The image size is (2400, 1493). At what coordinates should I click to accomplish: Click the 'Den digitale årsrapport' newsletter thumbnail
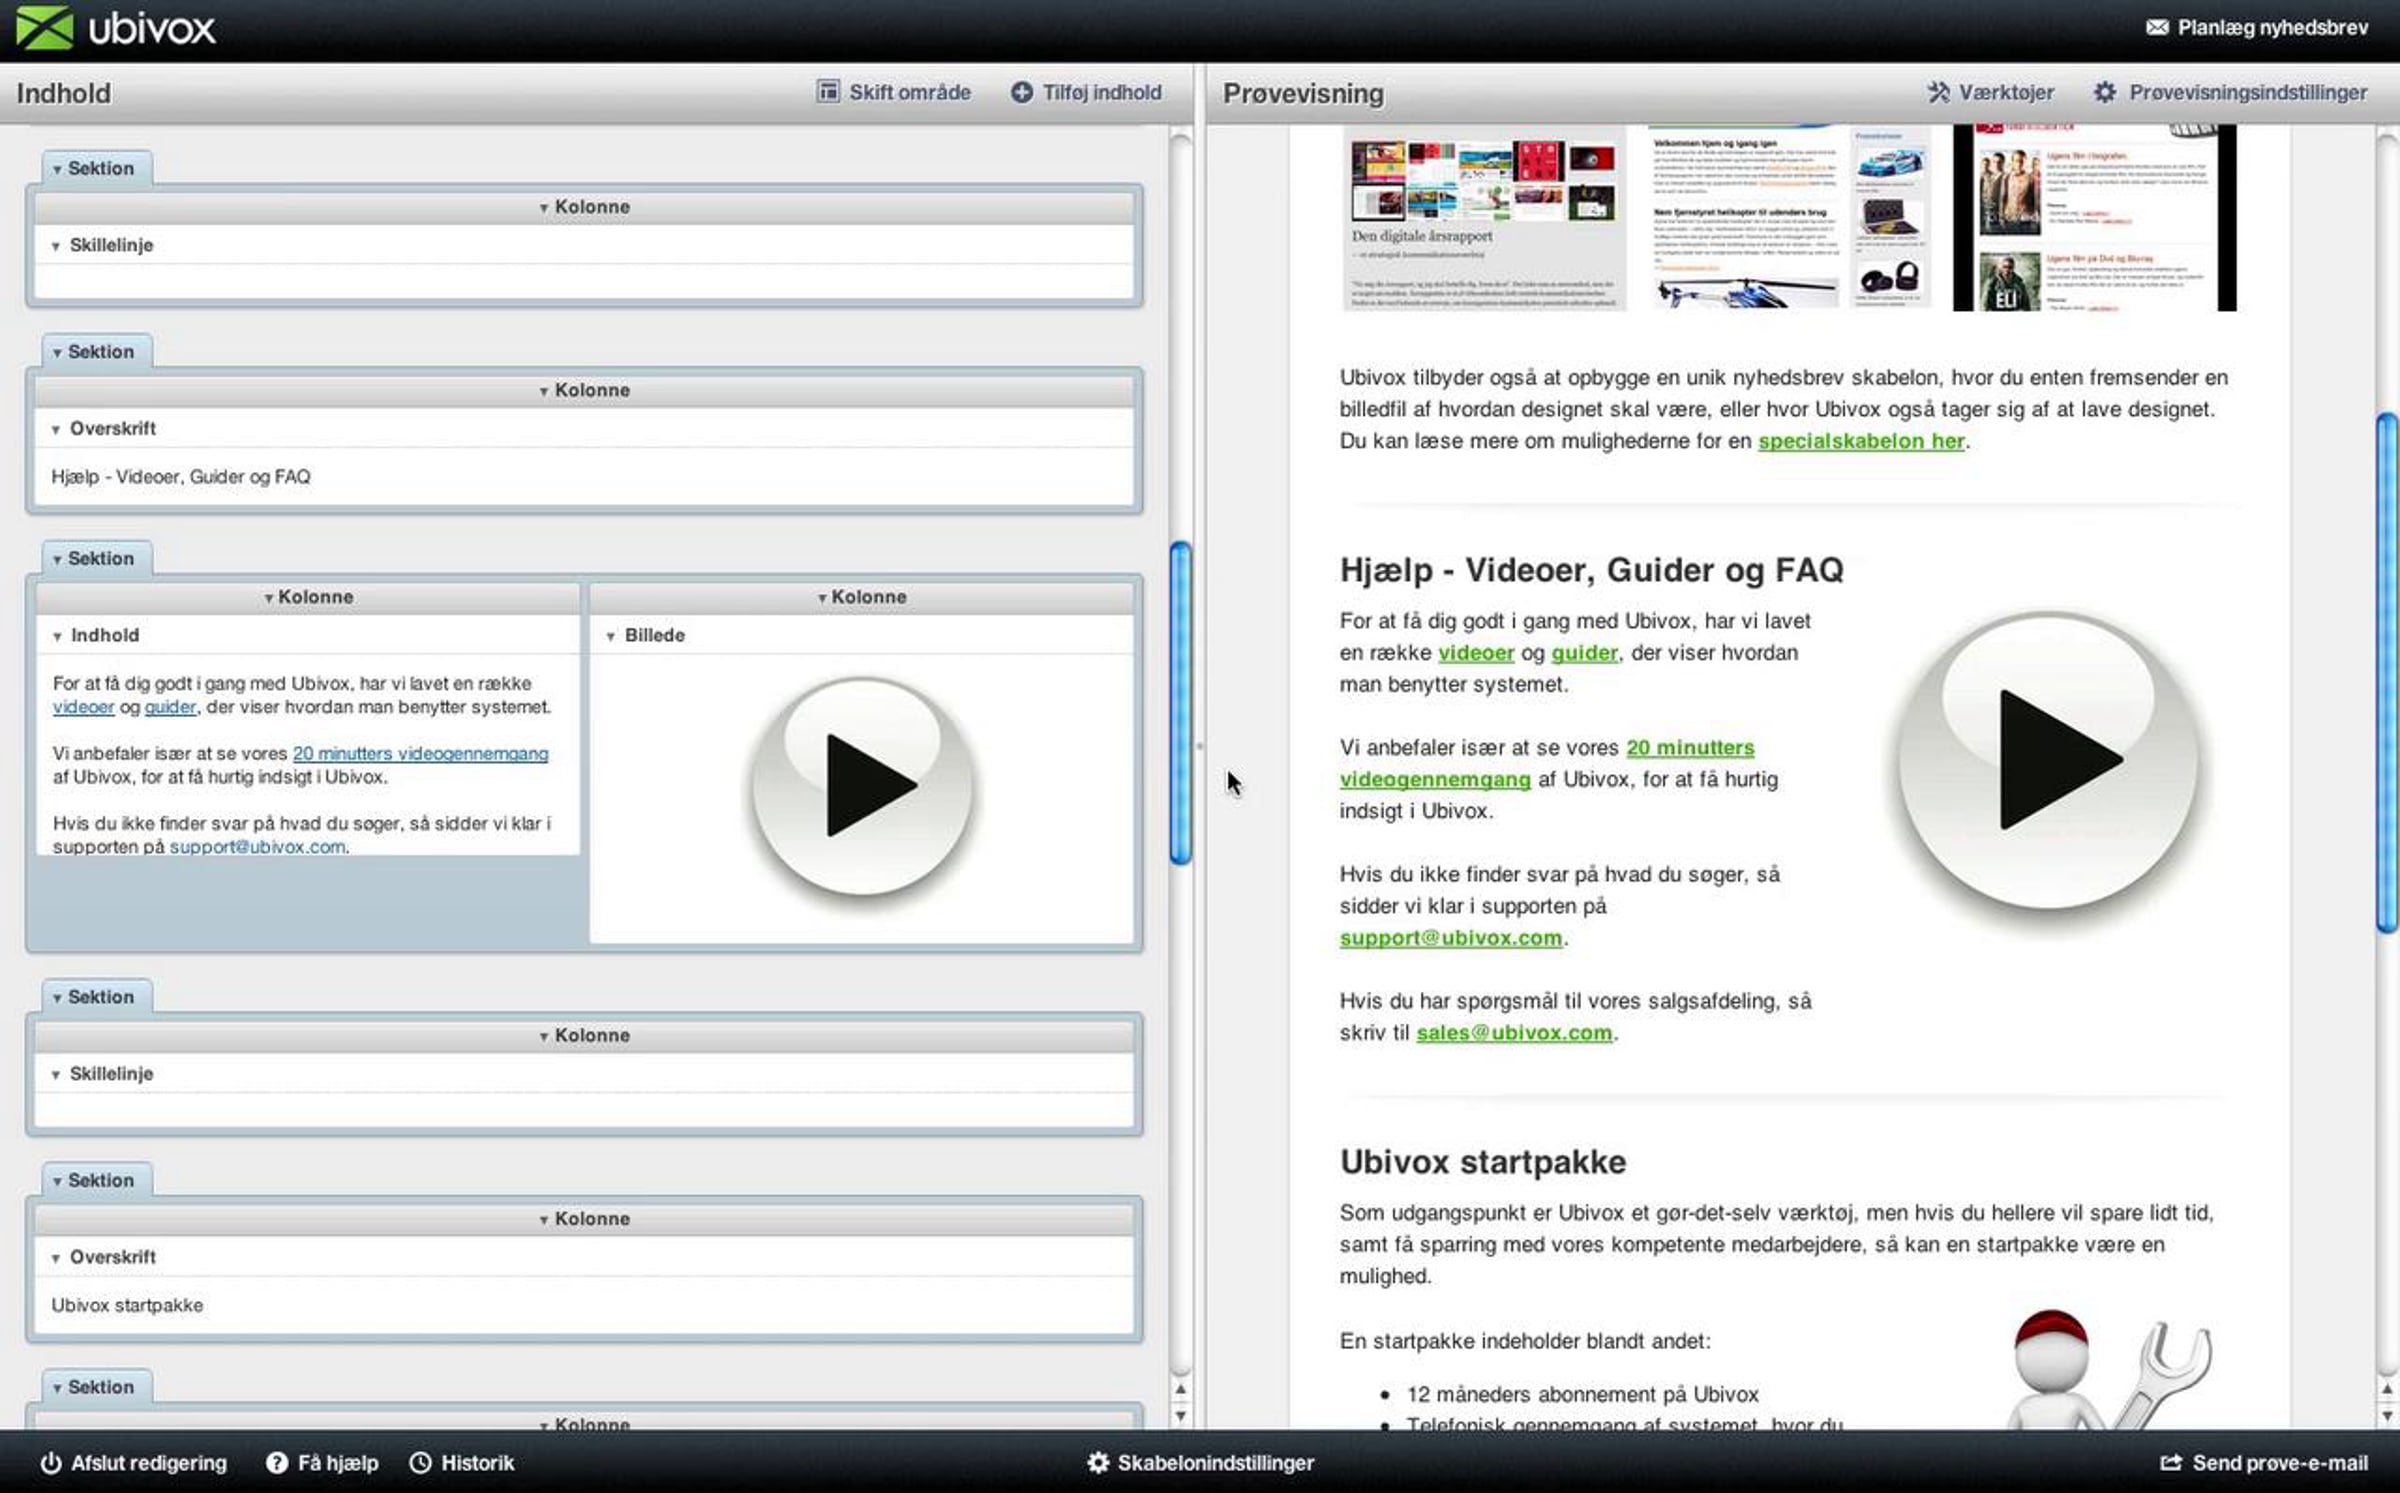(x=1484, y=218)
